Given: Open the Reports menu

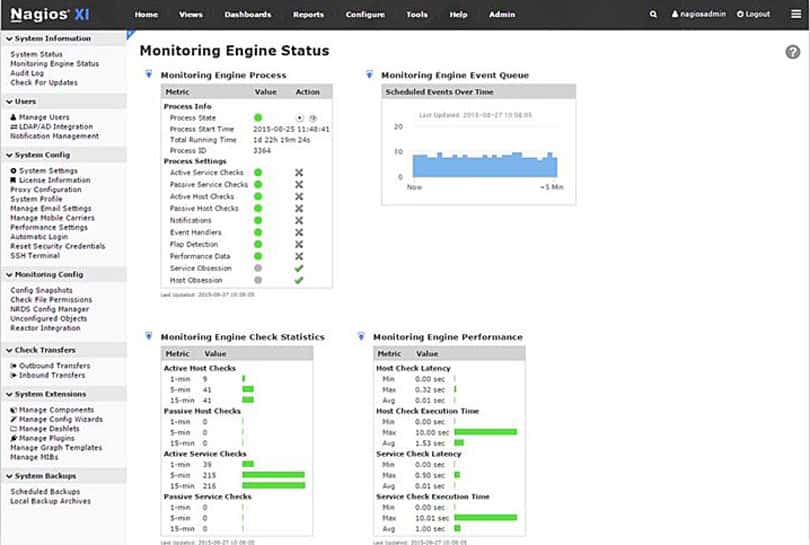Looking at the screenshot, I should pyautogui.click(x=308, y=14).
